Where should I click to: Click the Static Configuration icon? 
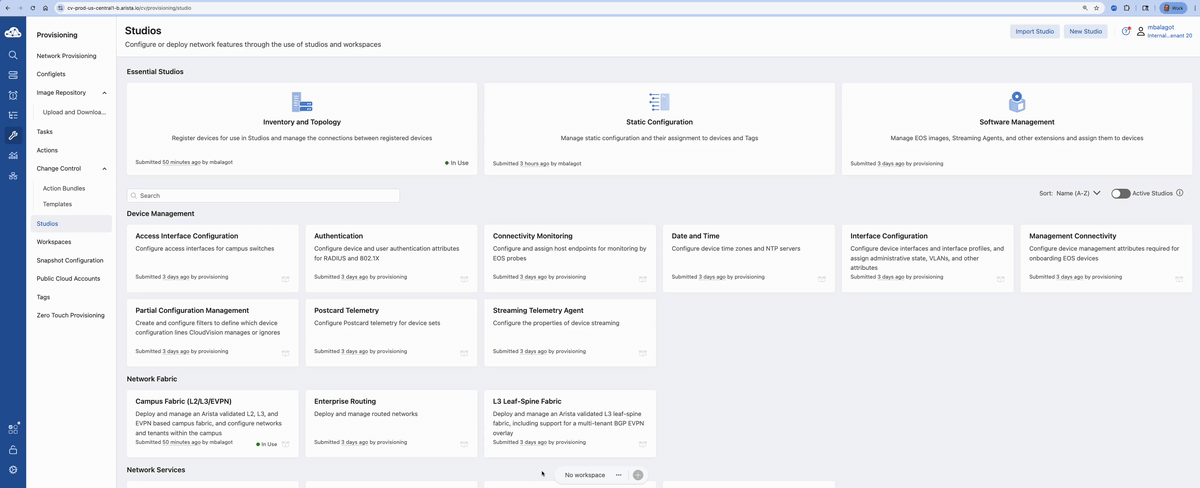(x=659, y=102)
